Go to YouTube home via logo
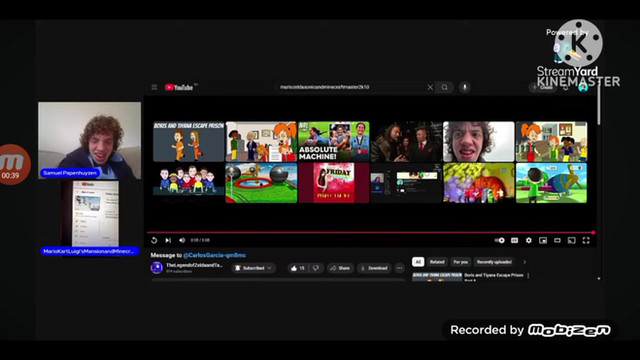 pyautogui.click(x=179, y=87)
